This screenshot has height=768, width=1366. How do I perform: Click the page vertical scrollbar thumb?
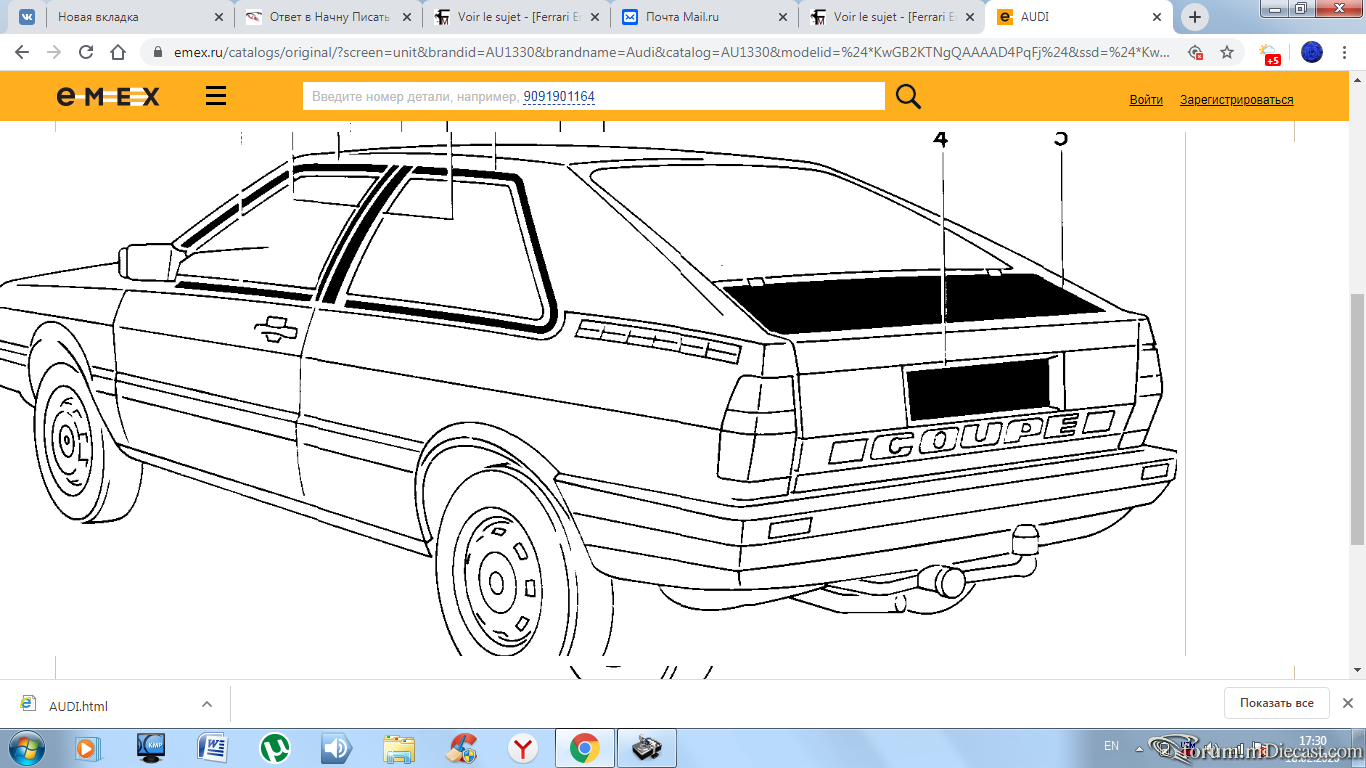click(x=1357, y=420)
